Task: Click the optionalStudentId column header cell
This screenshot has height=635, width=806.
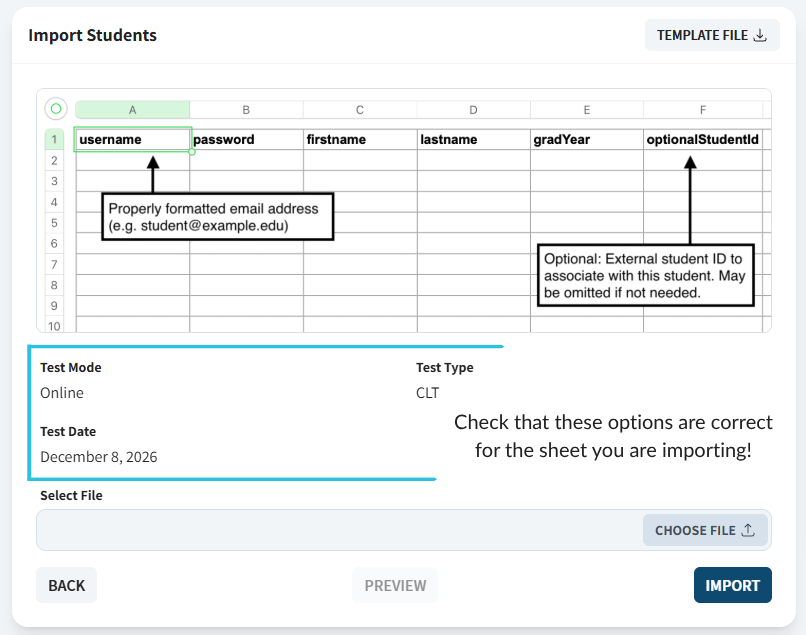Action: [x=703, y=139]
